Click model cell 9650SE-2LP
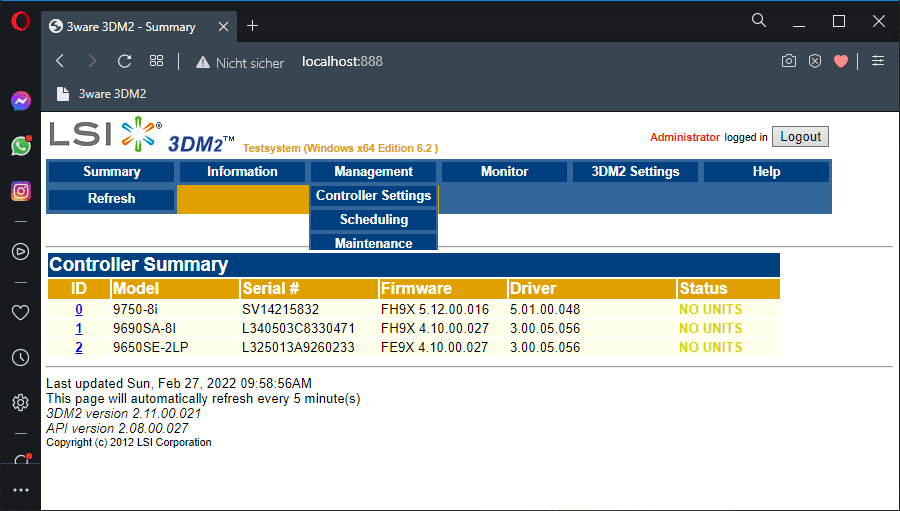The width and height of the screenshot is (900, 511). [x=150, y=347]
